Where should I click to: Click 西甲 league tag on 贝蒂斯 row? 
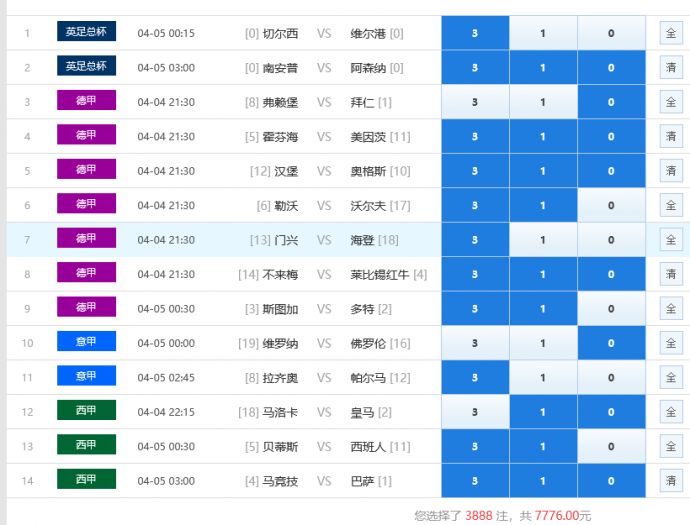pyautogui.click(x=86, y=445)
